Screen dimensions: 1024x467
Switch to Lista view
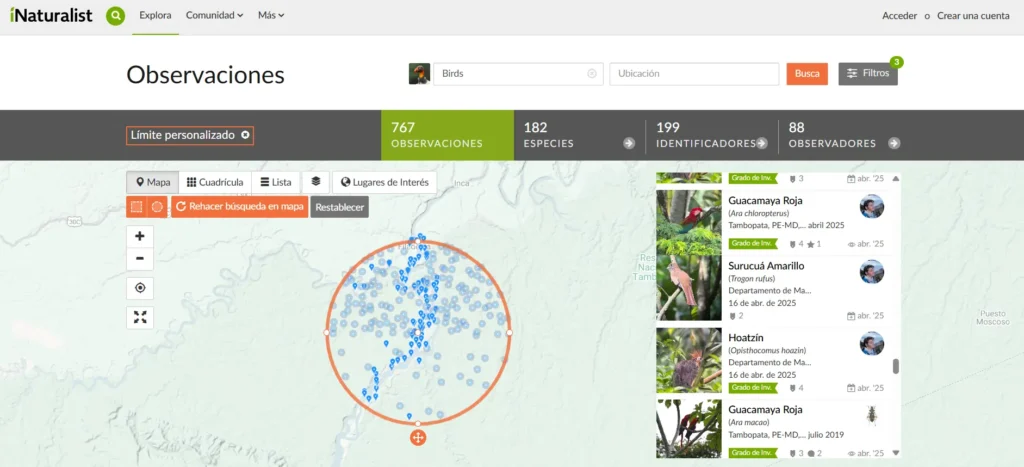point(275,182)
